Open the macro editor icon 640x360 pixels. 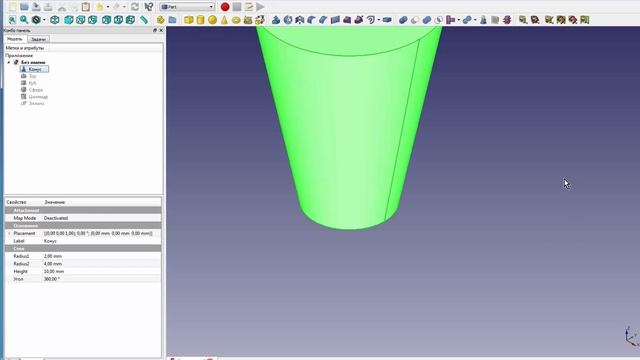click(x=249, y=7)
